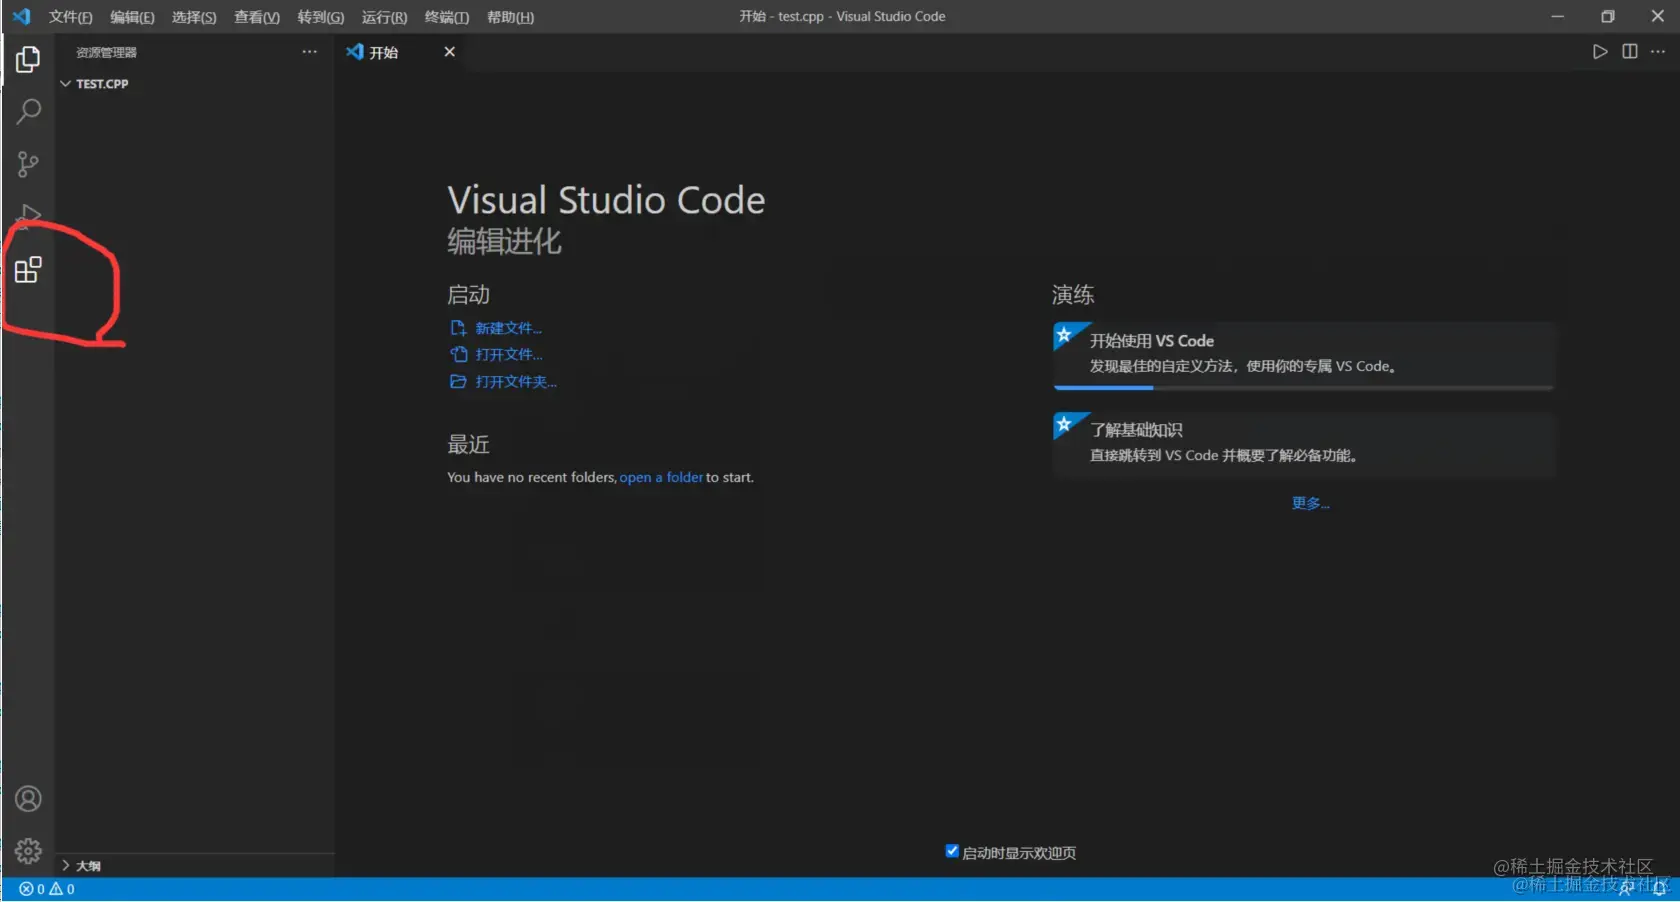Screen dimensions: 1680x902
Task: Open the Accounts menu icon
Action: [28, 799]
